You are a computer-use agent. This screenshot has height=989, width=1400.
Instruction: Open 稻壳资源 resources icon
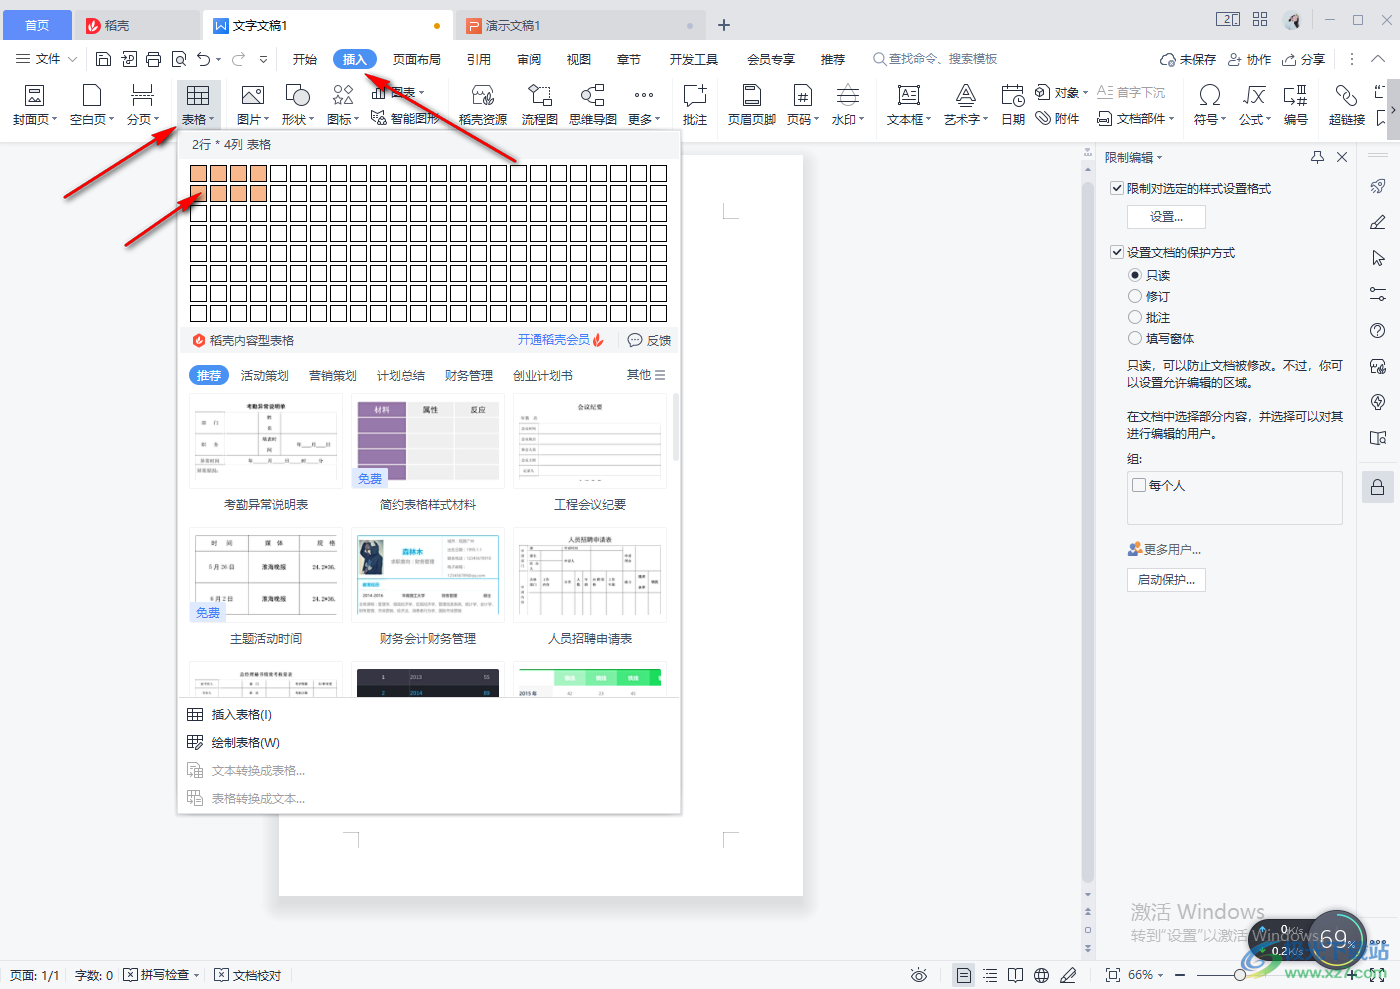tap(483, 95)
